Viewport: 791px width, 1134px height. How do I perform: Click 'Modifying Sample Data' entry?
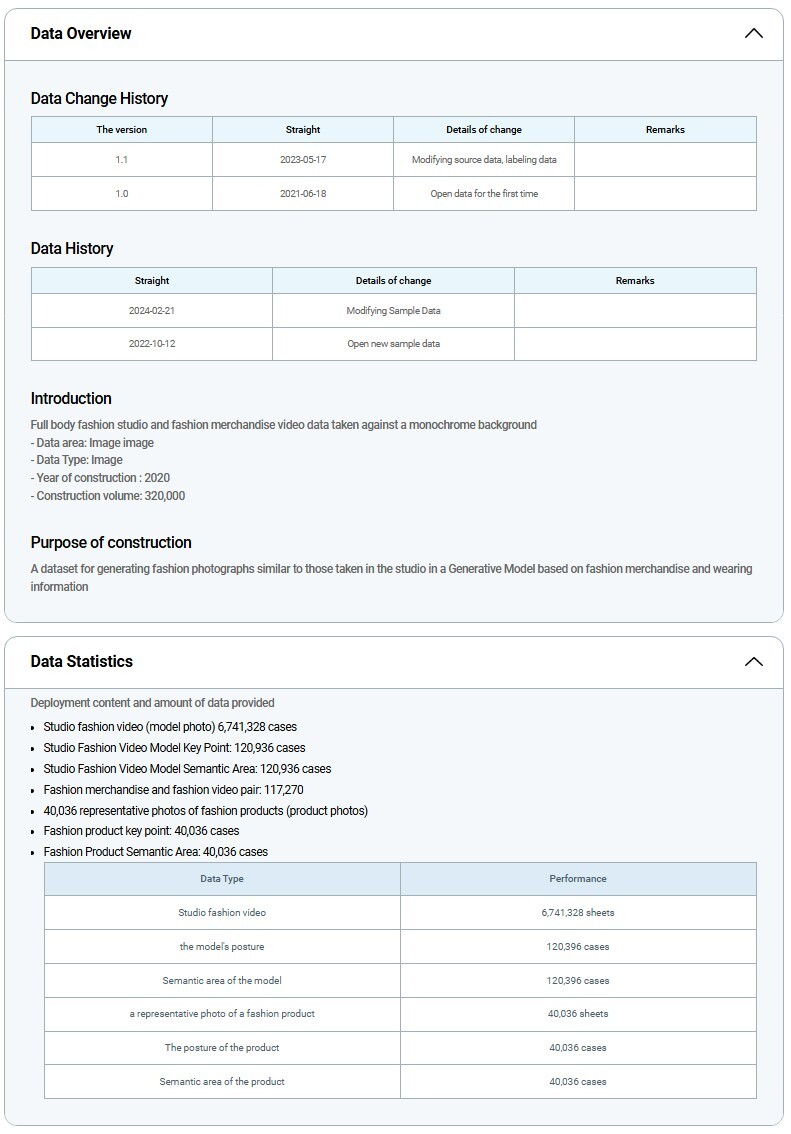coord(393,310)
